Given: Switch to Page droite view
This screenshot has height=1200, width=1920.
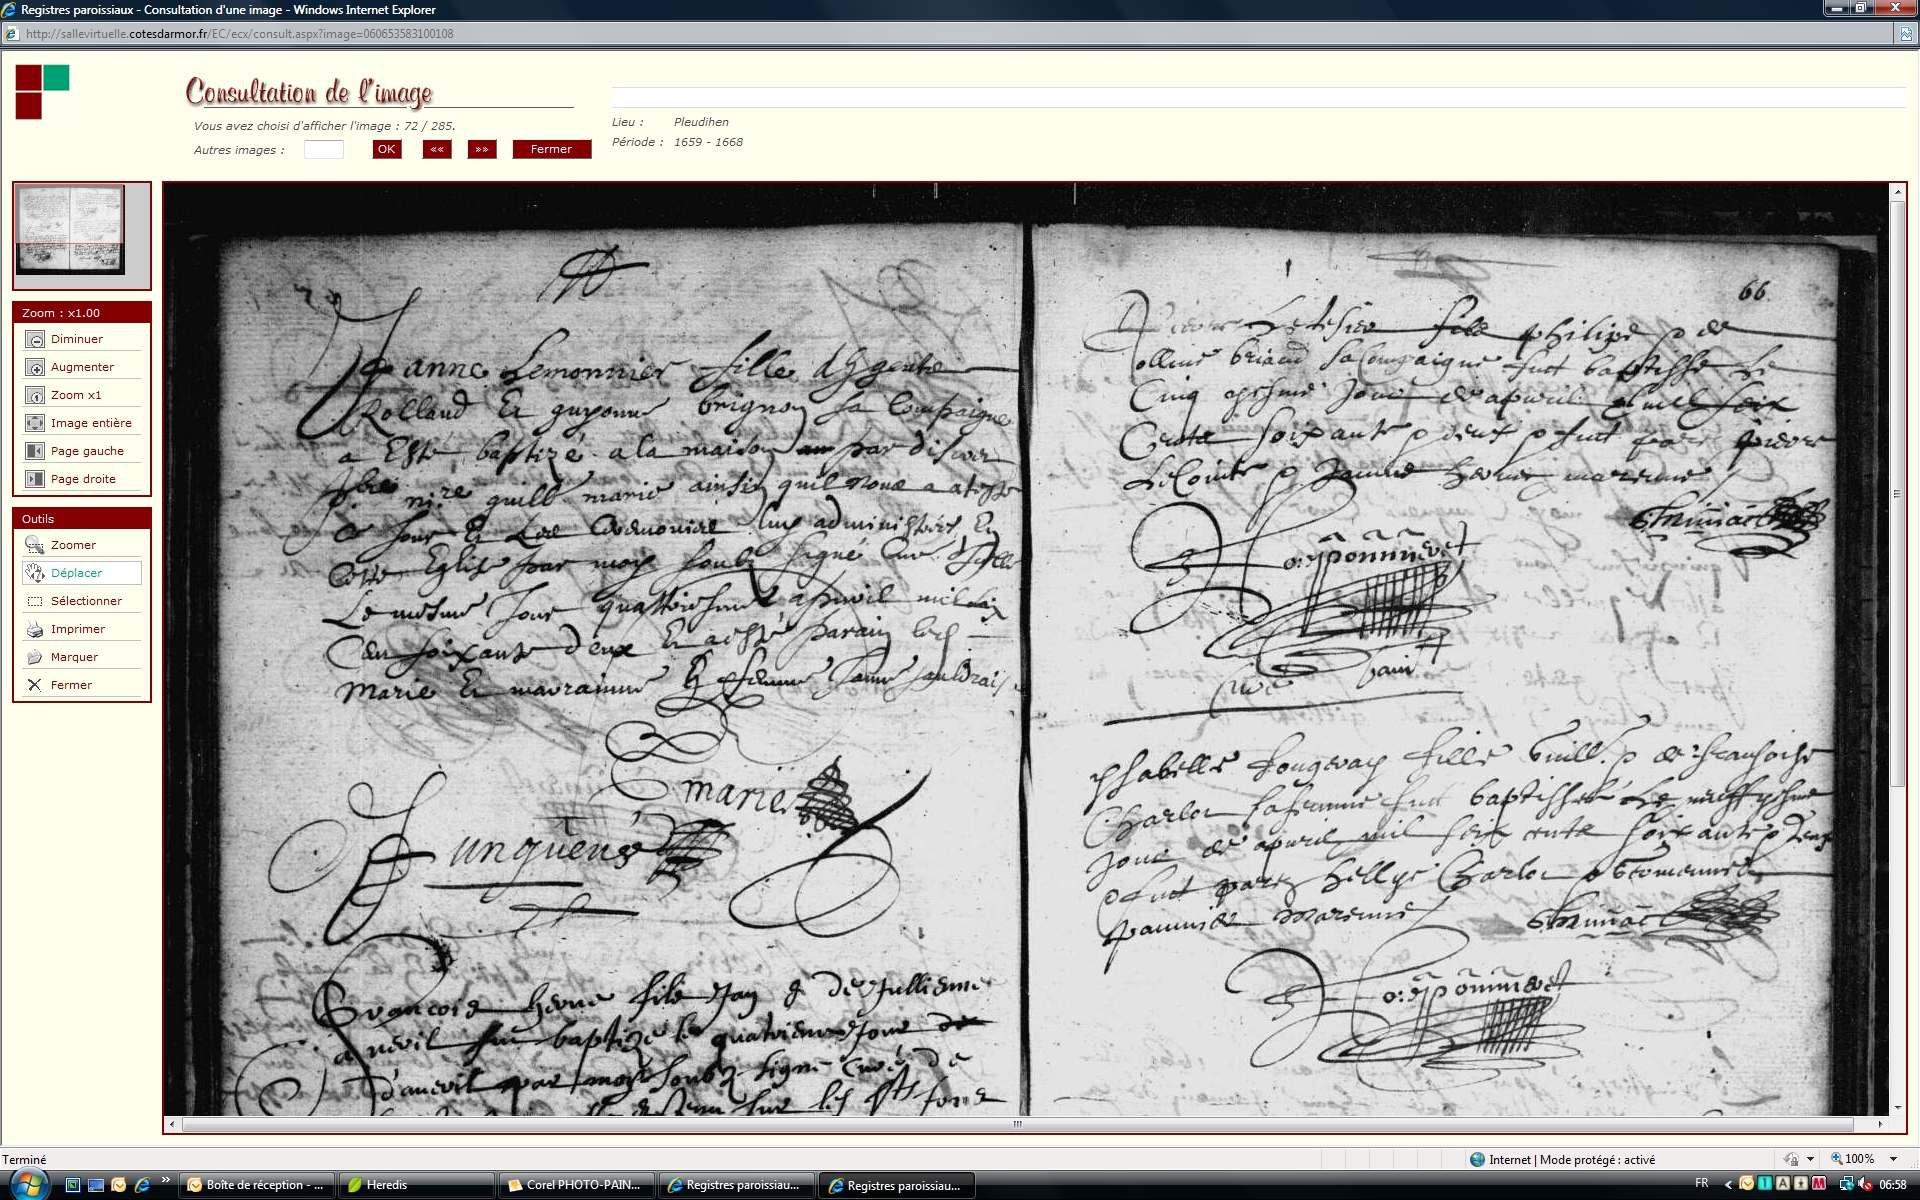Looking at the screenshot, I should (35, 480).
